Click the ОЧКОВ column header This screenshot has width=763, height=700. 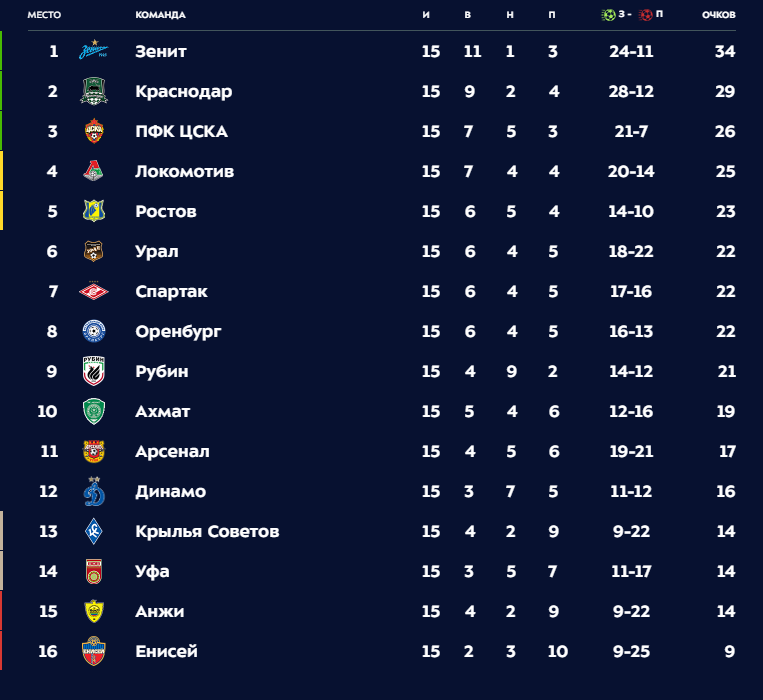(719, 15)
